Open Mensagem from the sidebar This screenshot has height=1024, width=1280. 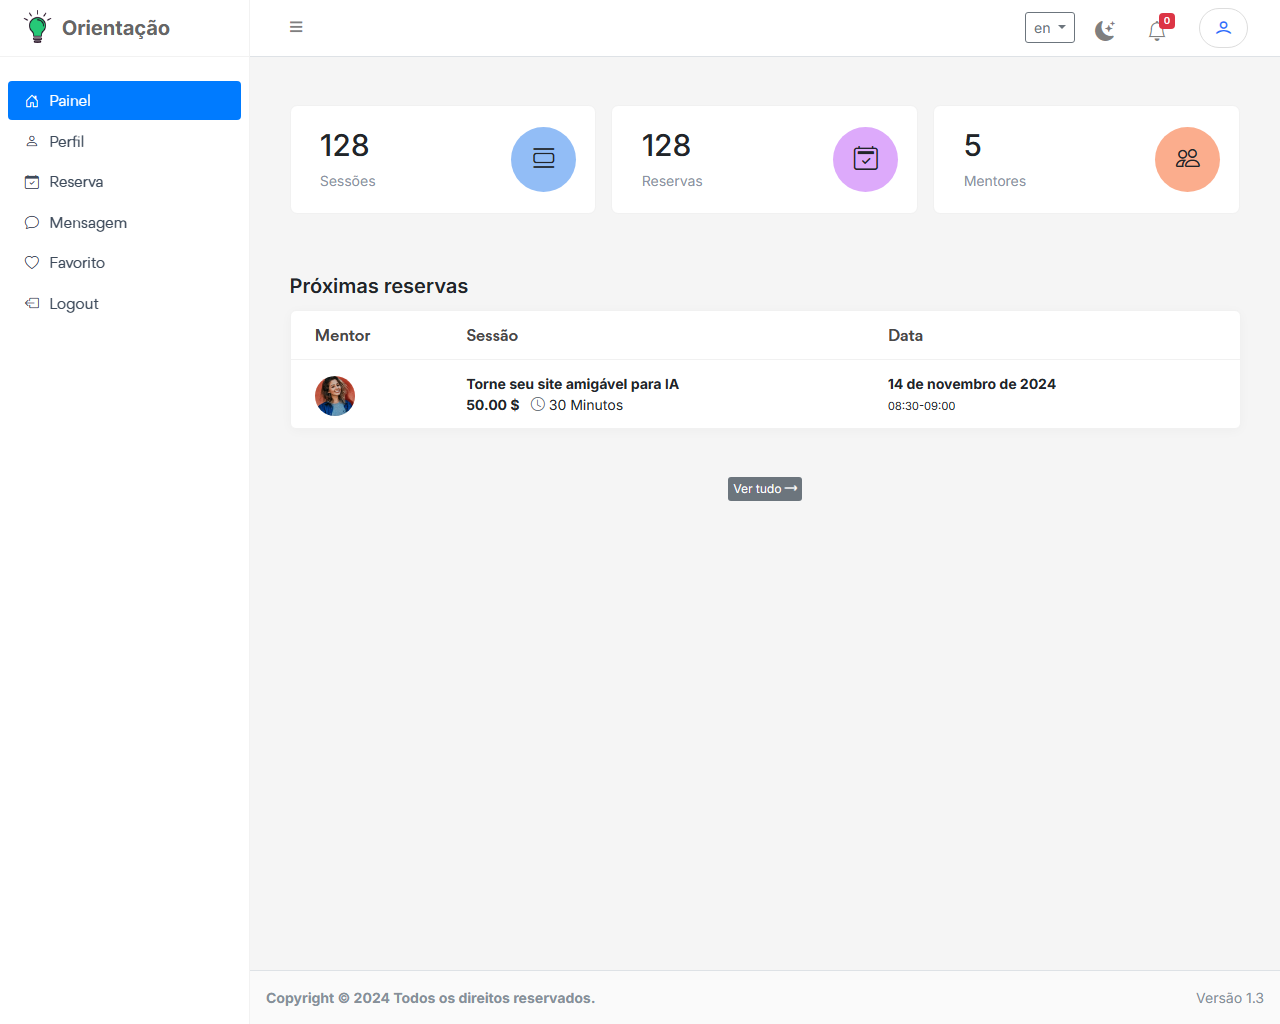pyautogui.click(x=88, y=223)
